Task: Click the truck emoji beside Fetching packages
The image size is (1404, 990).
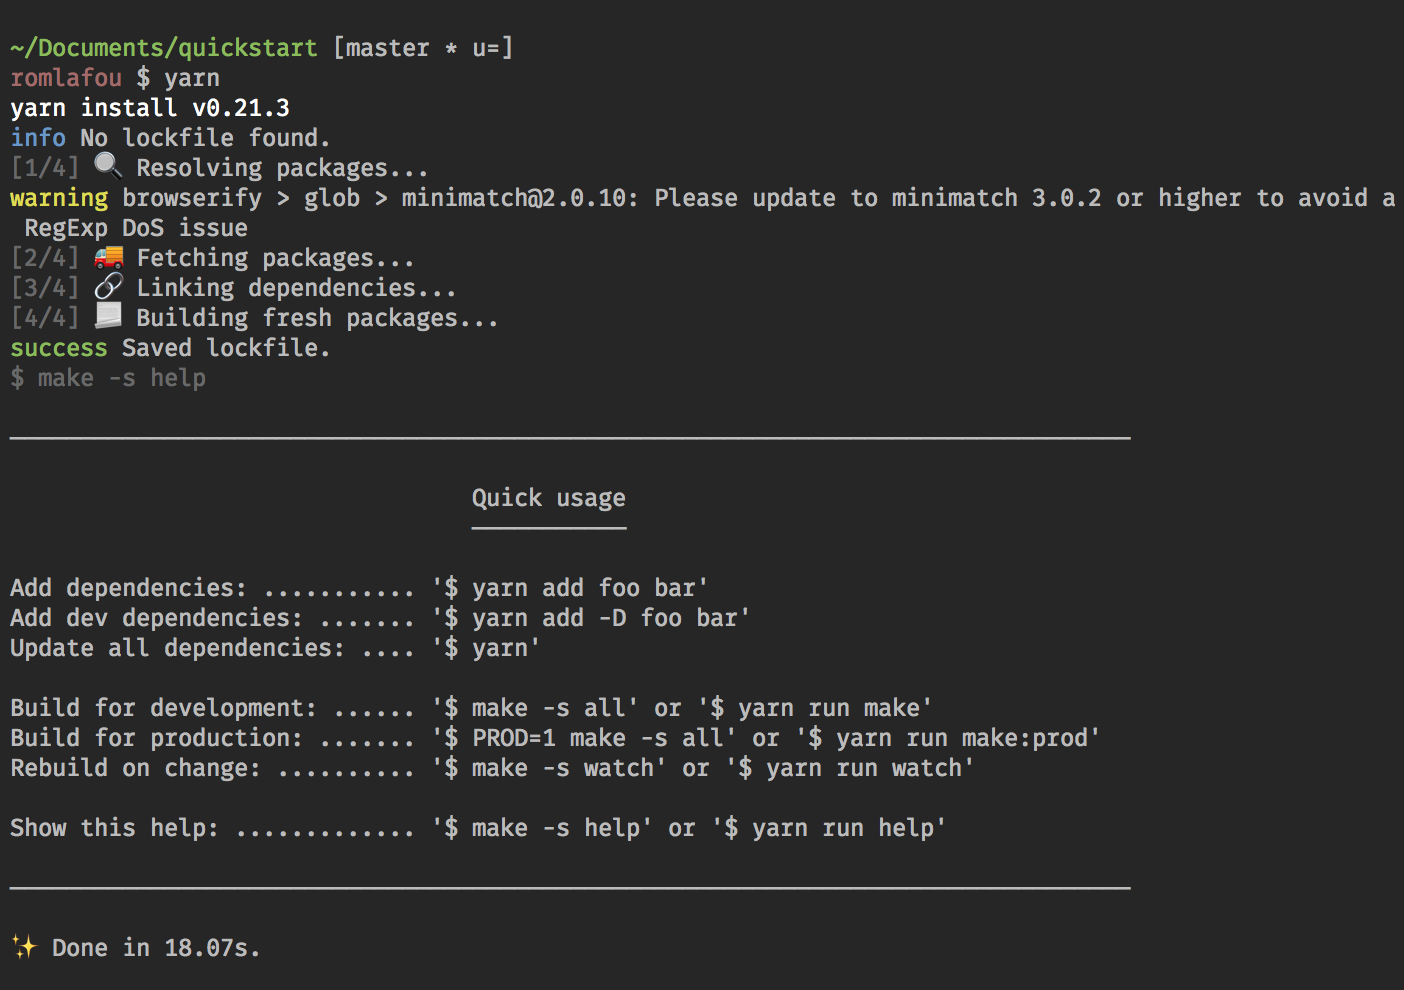Action: coord(108,257)
